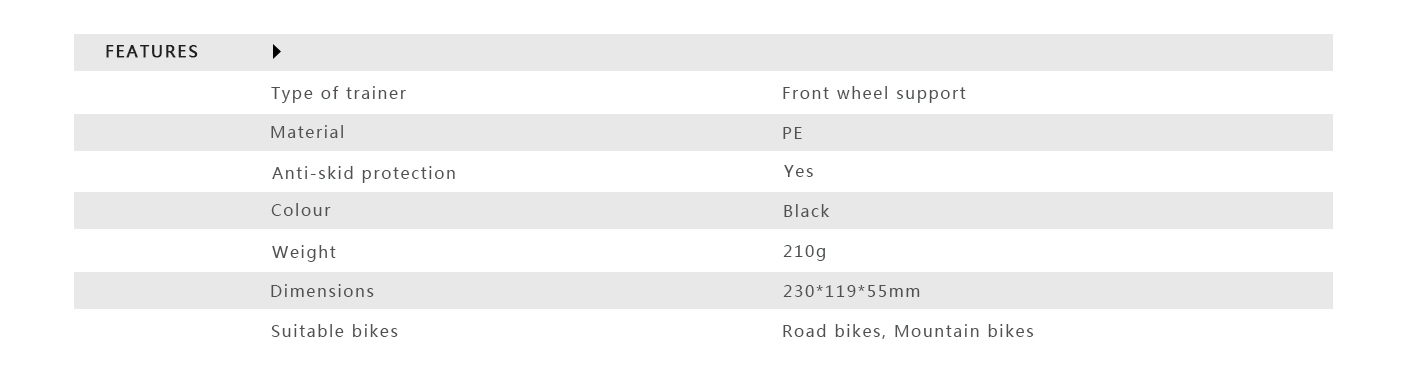This screenshot has height=379, width=1417.
Task: Select the 'PE' material value
Action: click(x=792, y=133)
